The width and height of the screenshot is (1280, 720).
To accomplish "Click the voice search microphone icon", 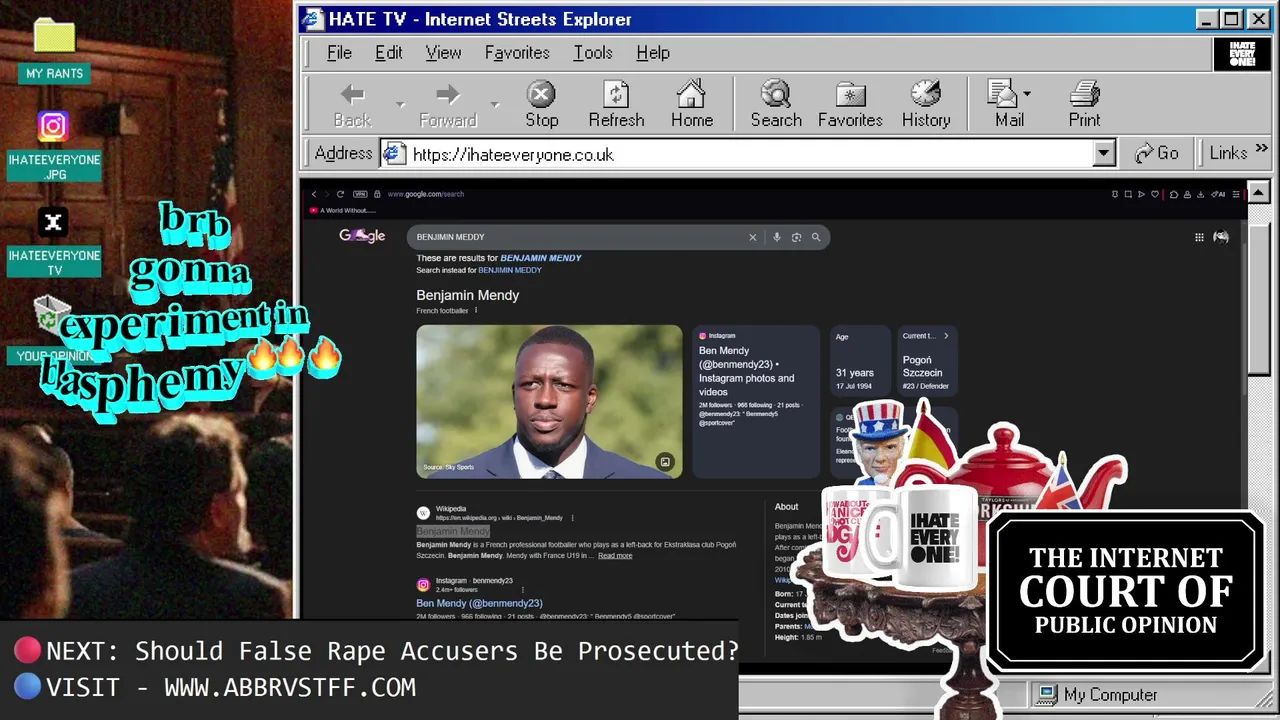I will (776, 237).
